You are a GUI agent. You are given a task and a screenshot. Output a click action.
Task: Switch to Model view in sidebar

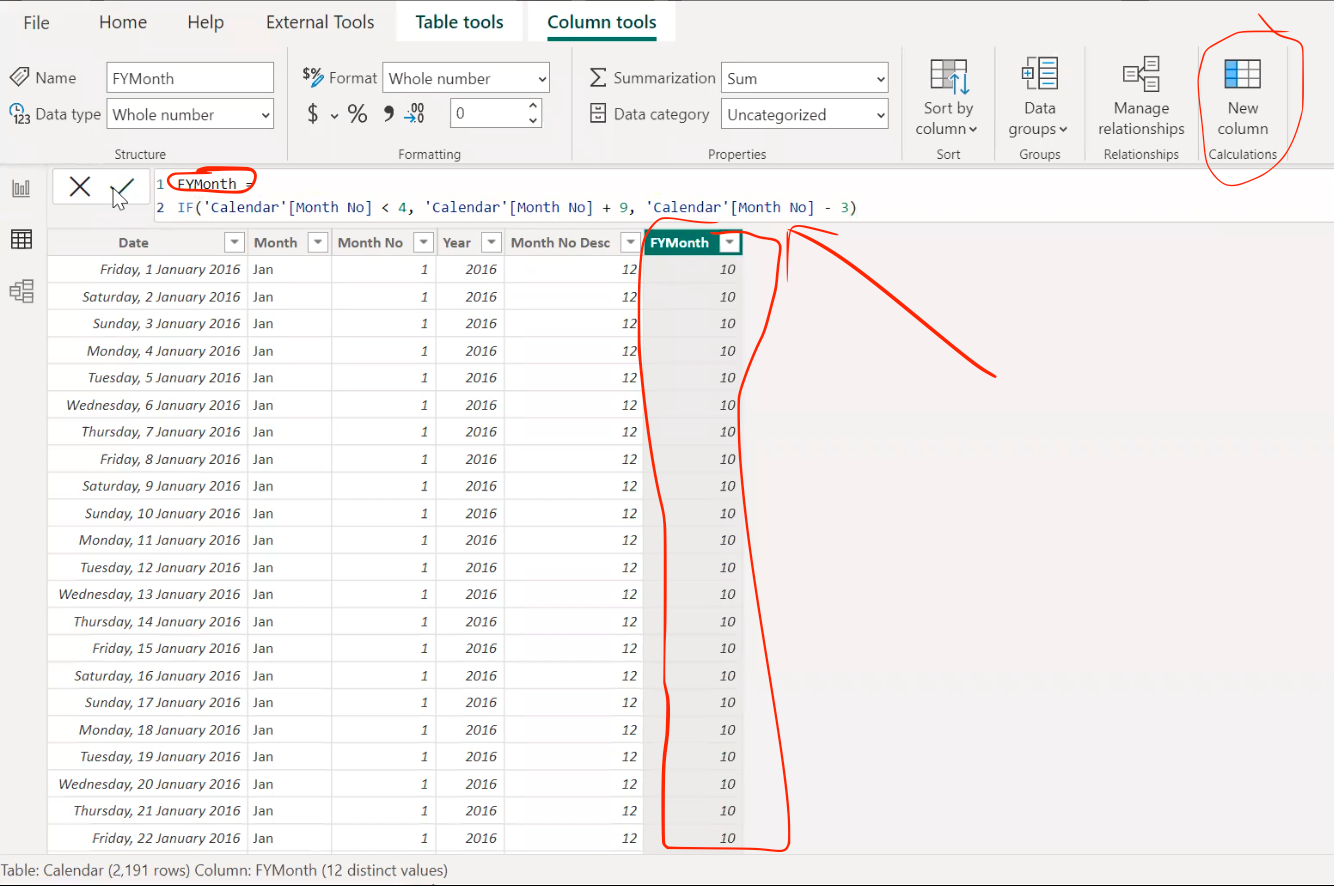[x=21, y=291]
